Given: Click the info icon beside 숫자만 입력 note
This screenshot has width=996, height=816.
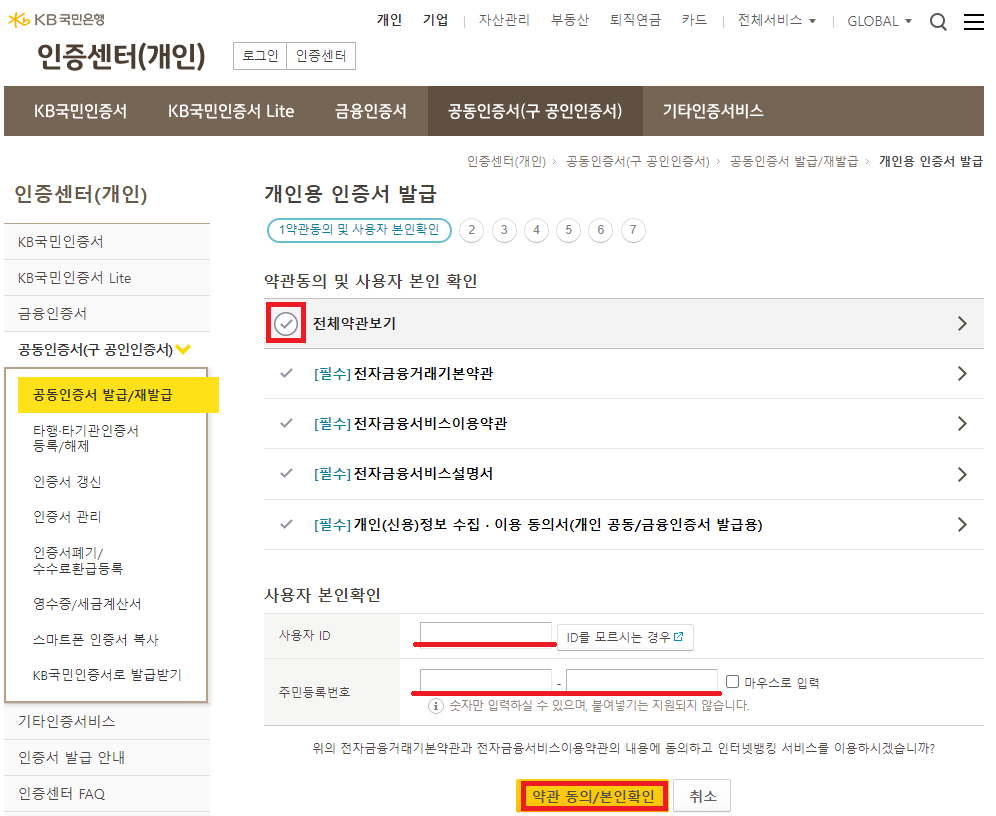Looking at the screenshot, I should pyautogui.click(x=435, y=706).
